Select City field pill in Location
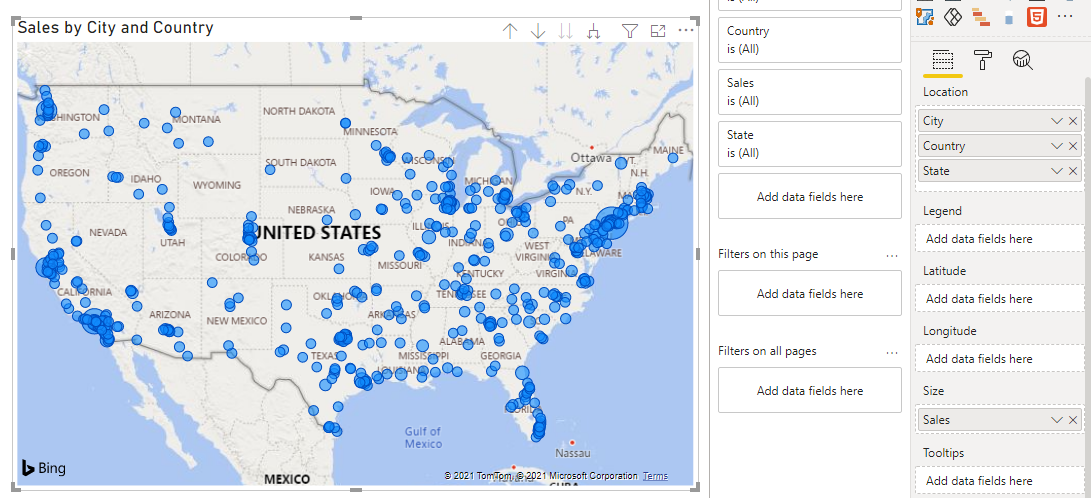Image resolution: width=1091 pixels, height=498 pixels. 1001,121
